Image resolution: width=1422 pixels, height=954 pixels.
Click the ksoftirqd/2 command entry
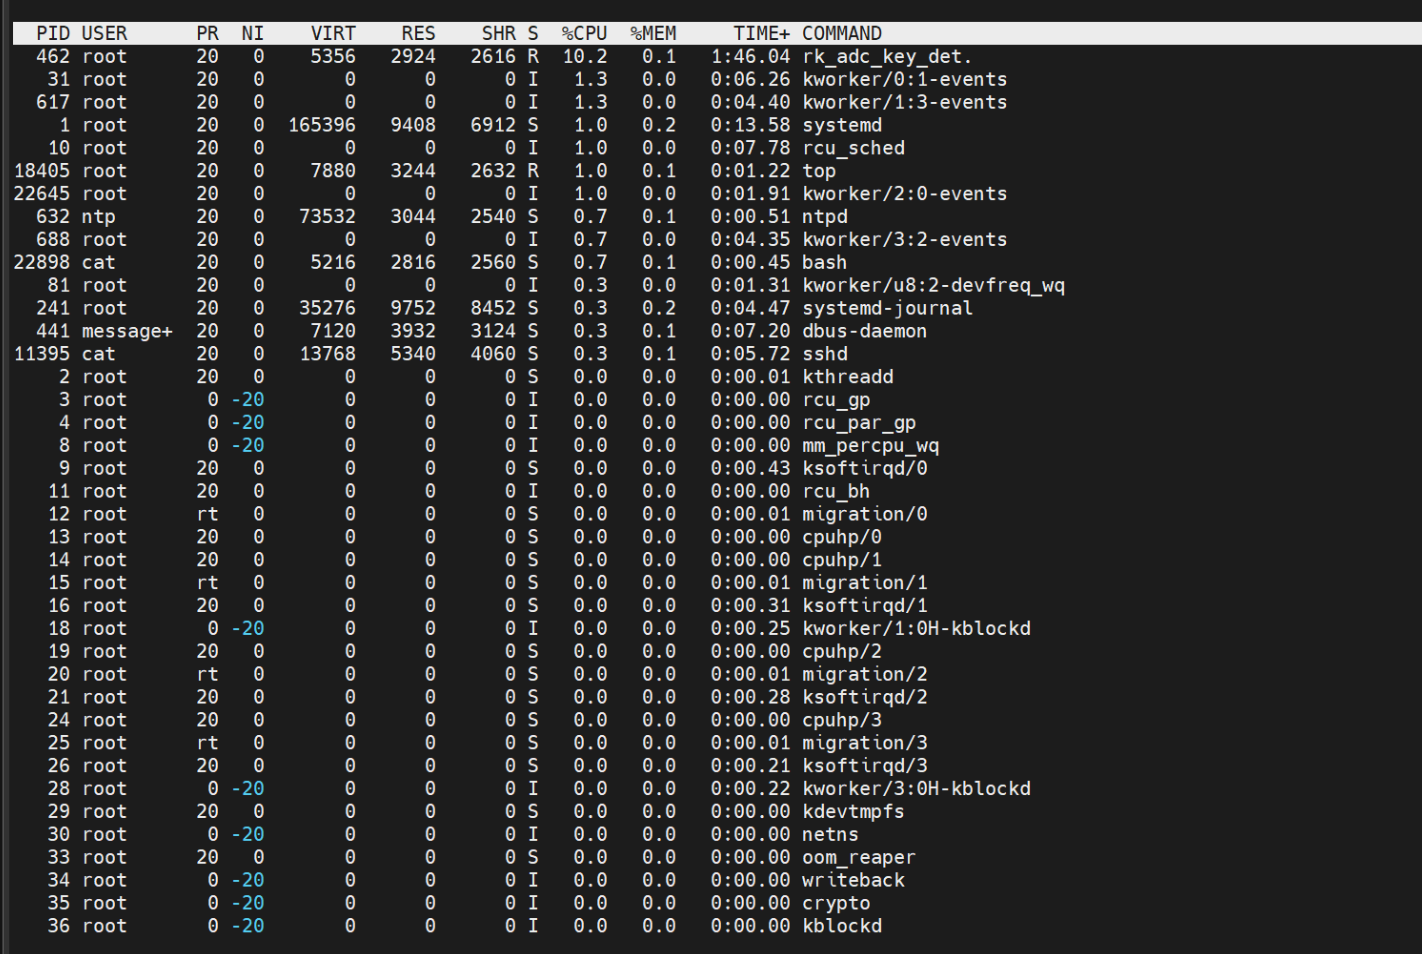pyautogui.click(x=864, y=697)
